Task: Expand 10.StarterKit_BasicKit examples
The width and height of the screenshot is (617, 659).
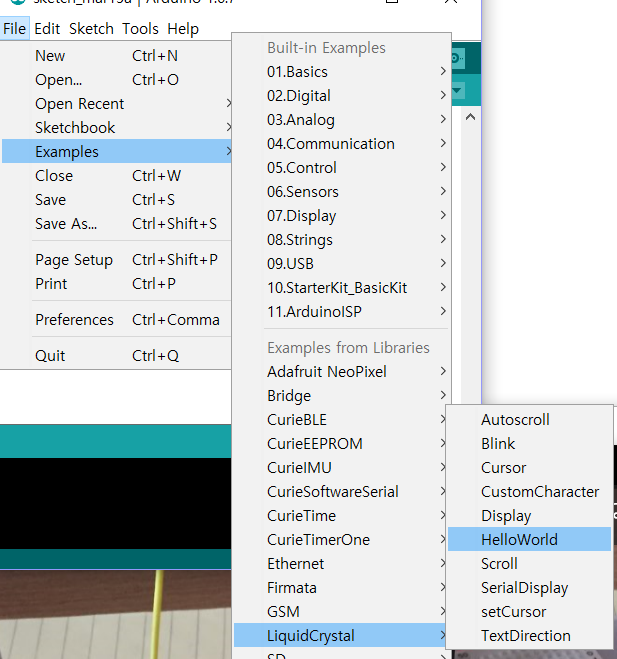Action: point(341,287)
